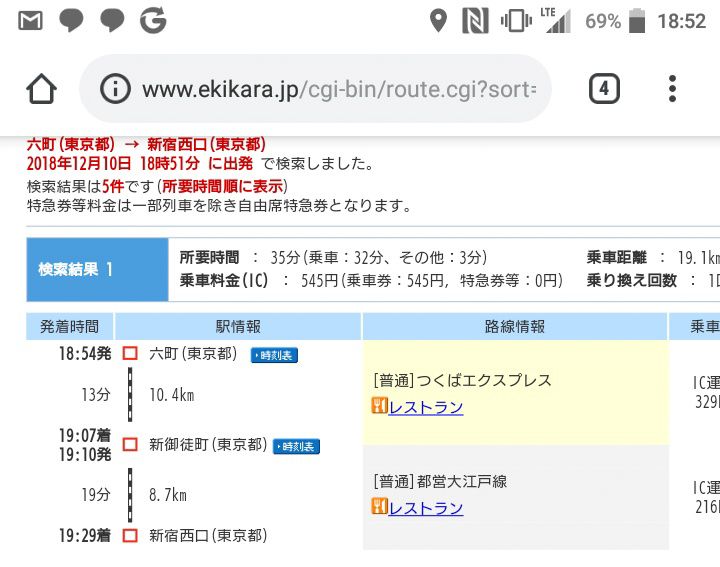Tap the 路線情報 column header
The height and width of the screenshot is (567, 720).
click(515, 326)
